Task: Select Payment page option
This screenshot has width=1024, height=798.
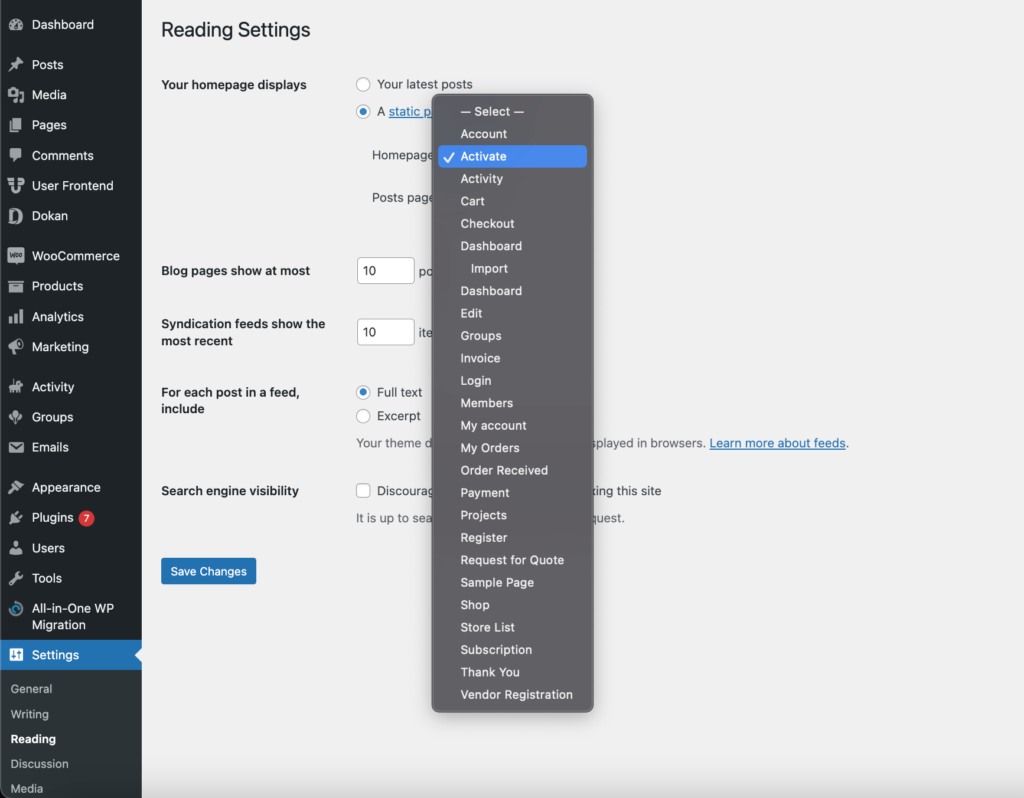Action: coord(513,493)
